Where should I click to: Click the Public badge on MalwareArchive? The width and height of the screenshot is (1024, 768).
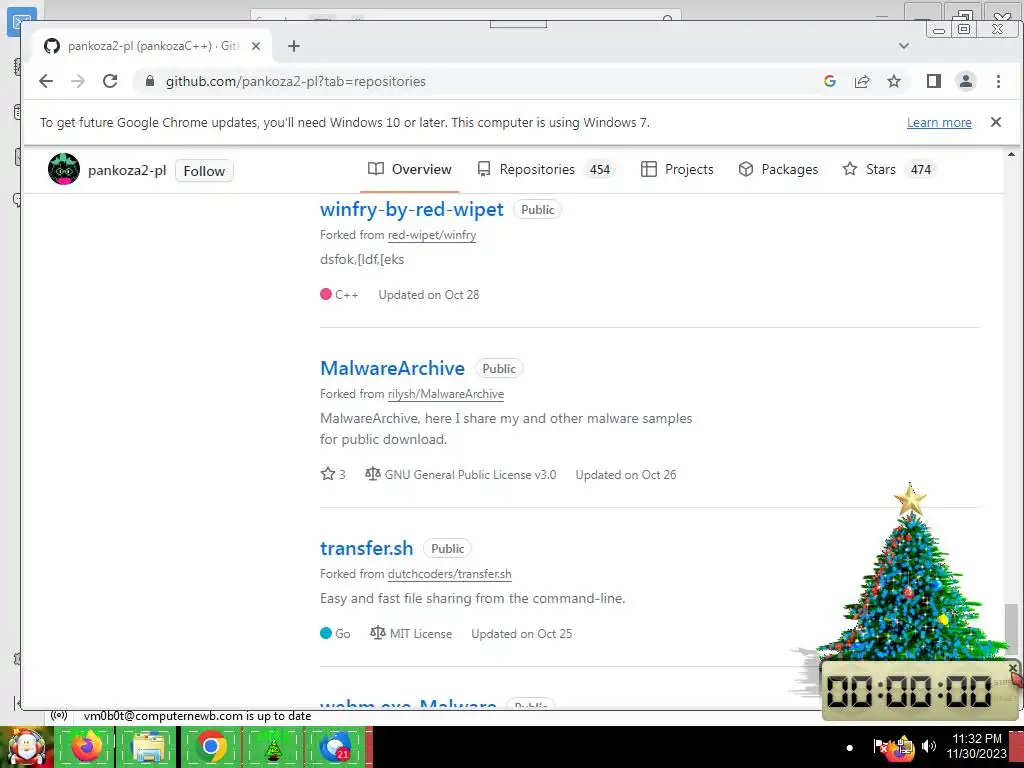pyautogui.click(x=499, y=368)
